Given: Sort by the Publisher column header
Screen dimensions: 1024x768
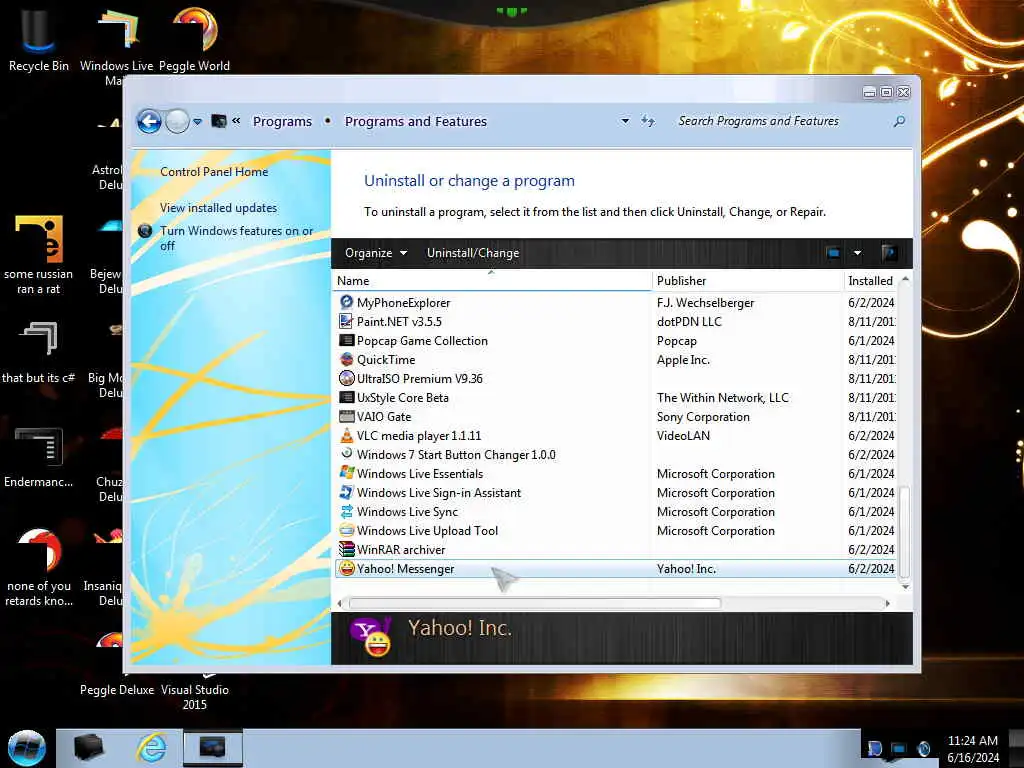Looking at the screenshot, I should (748, 281).
